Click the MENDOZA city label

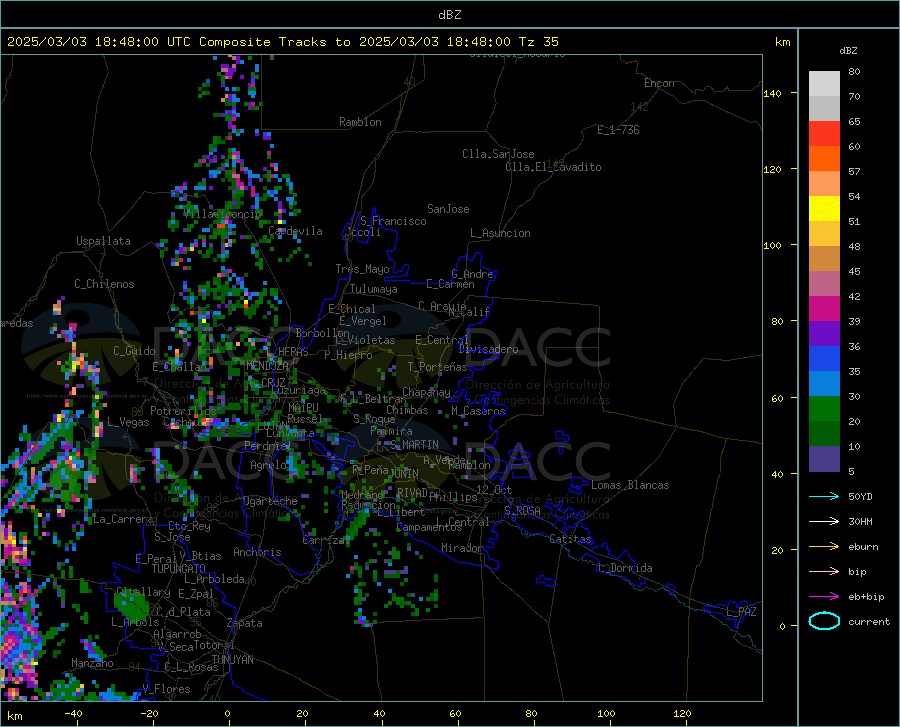tap(267, 366)
